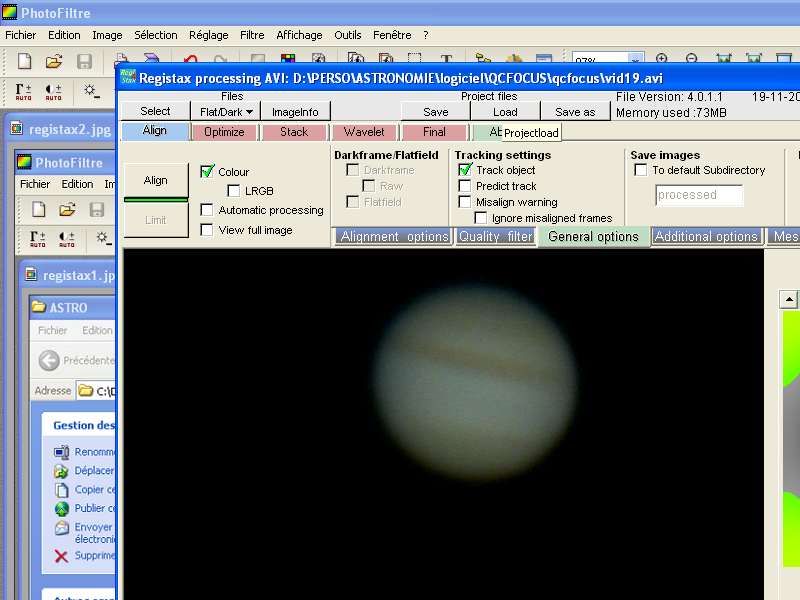The image size is (800, 600).
Task: Decrease brightness with the sun minus icon
Action: click(x=92, y=91)
